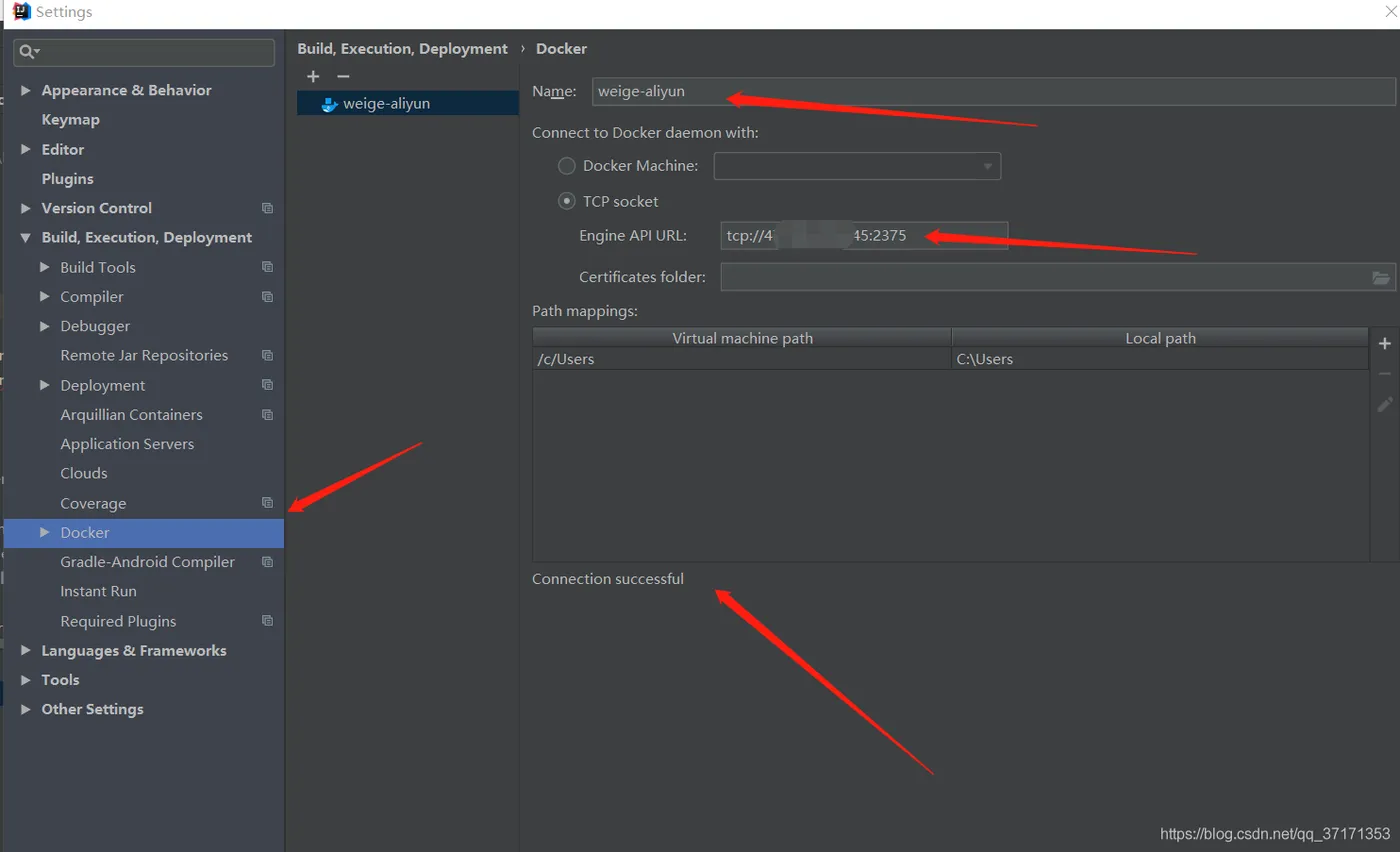
Task: Click project-level icon next to Arquillian Containers
Action: (267, 414)
